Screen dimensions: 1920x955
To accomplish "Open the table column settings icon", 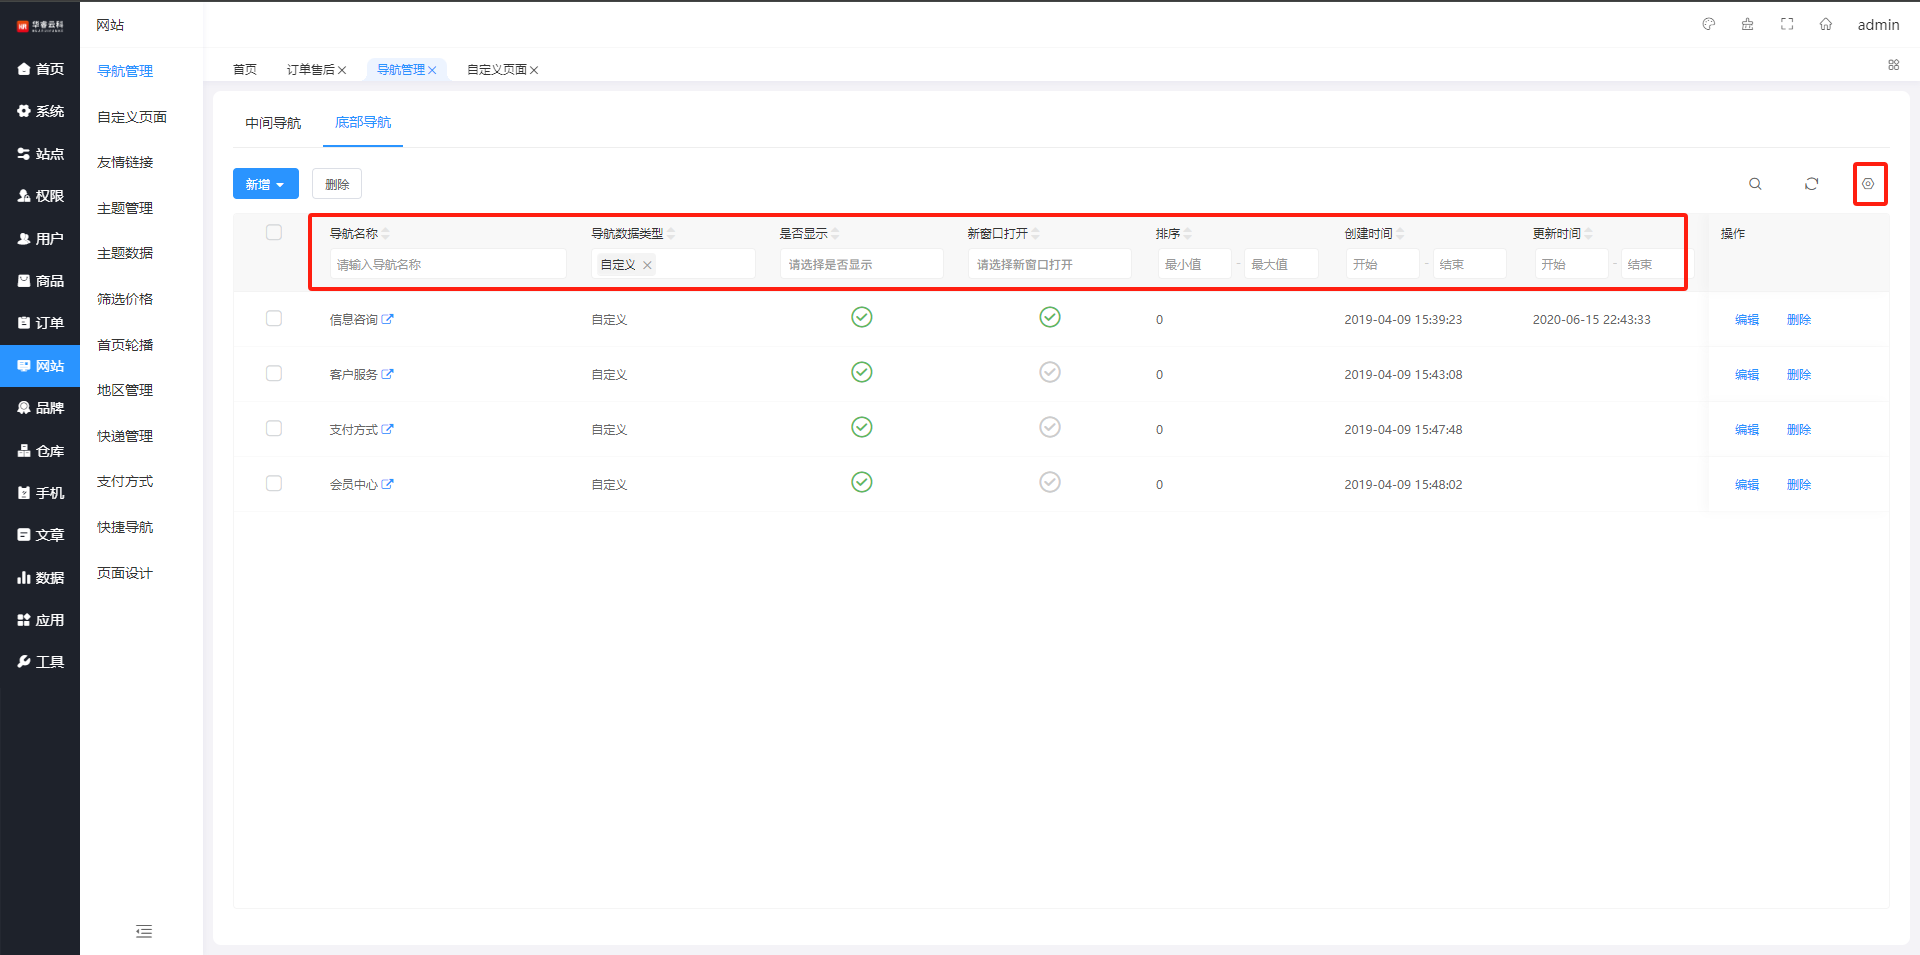I will [1868, 184].
